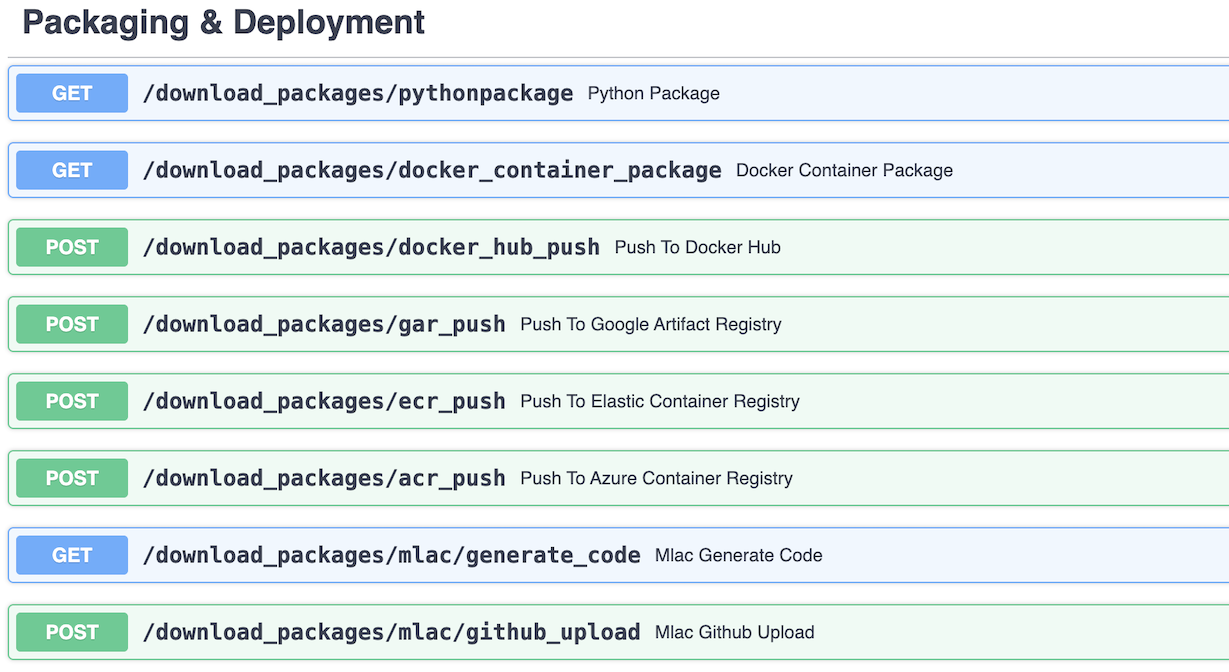1229x672 pixels.
Task: Expand the /download_packages/ecr_push path
Action: (324, 402)
